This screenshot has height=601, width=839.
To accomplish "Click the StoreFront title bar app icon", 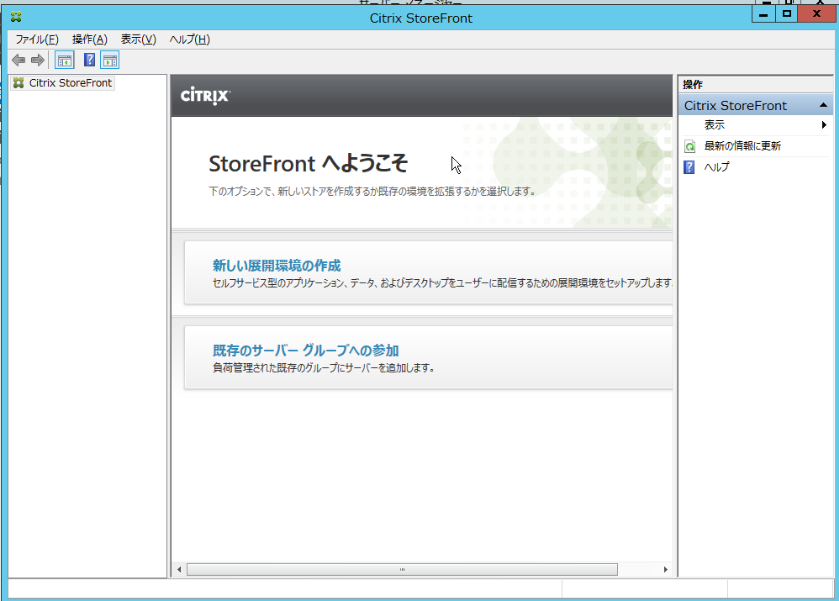I will coord(16,18).
